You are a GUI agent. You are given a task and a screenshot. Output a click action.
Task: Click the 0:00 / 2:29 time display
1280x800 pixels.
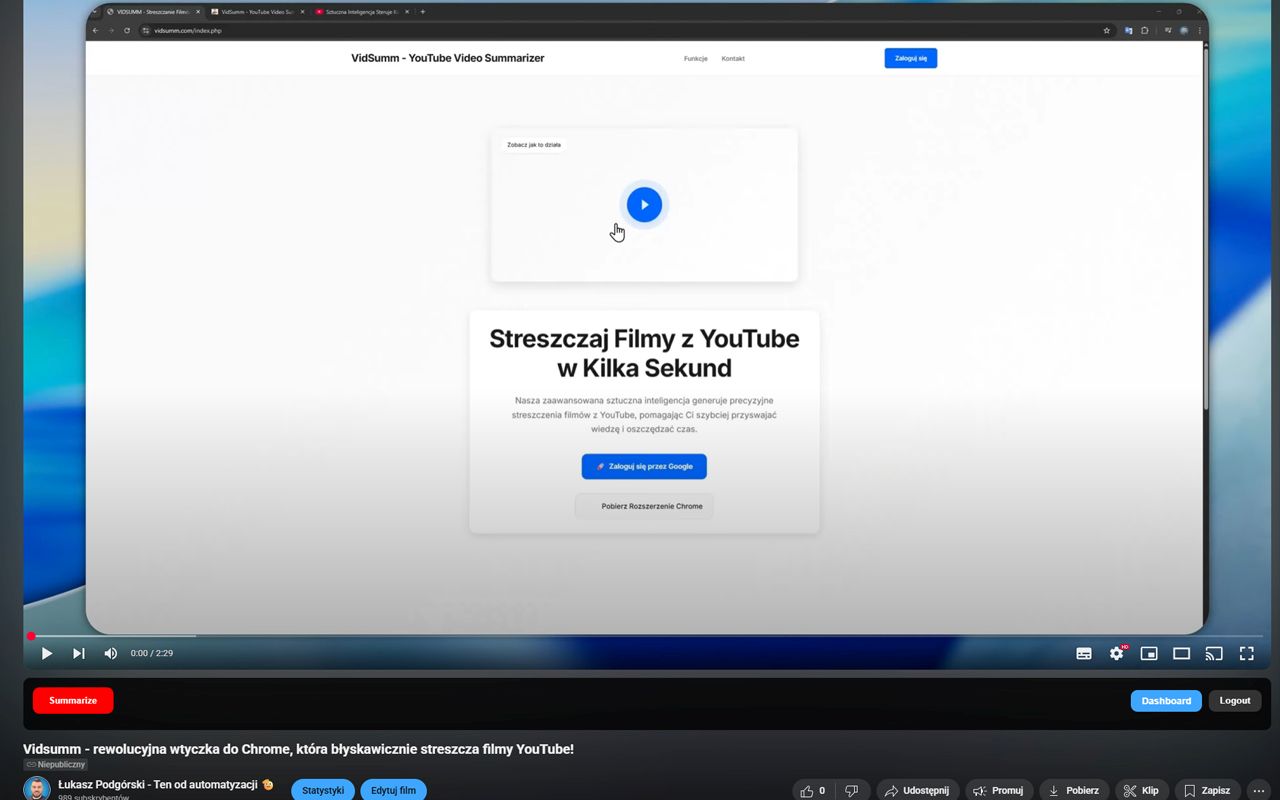point(152,653)
